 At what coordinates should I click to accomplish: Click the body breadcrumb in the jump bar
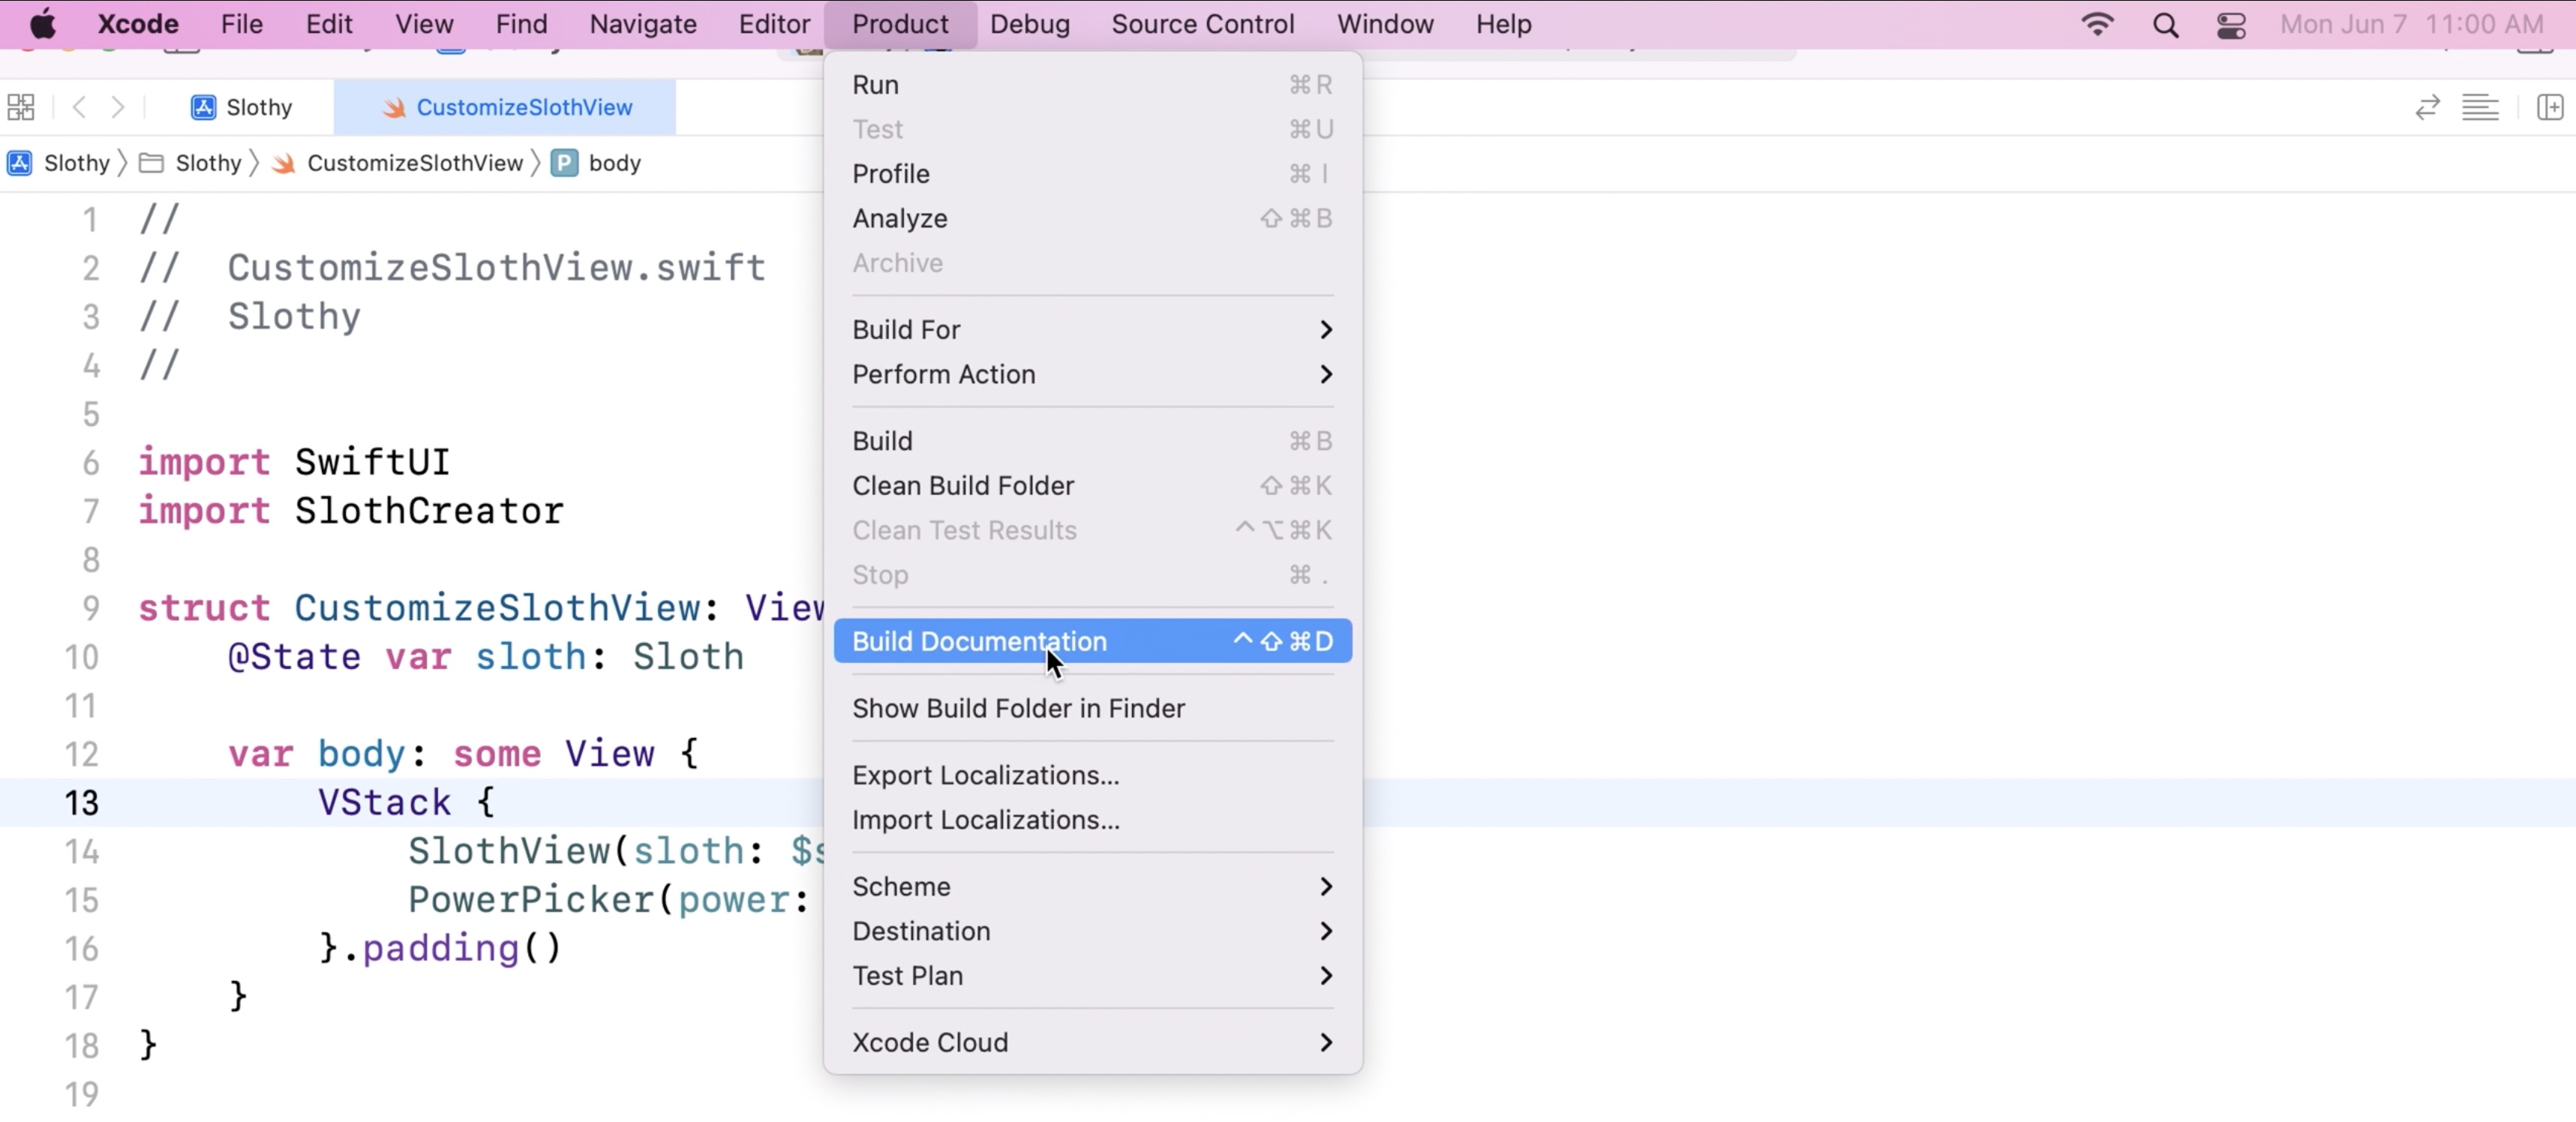[614, 162]
